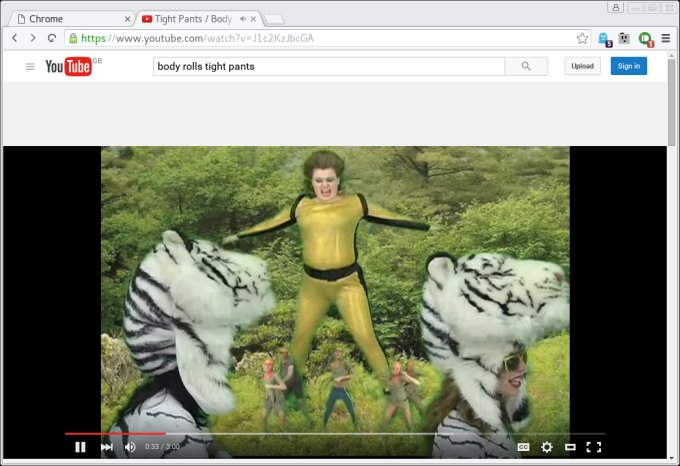Click the Sign in button
This screenshot has height=466, width=680.
[629, 66]
